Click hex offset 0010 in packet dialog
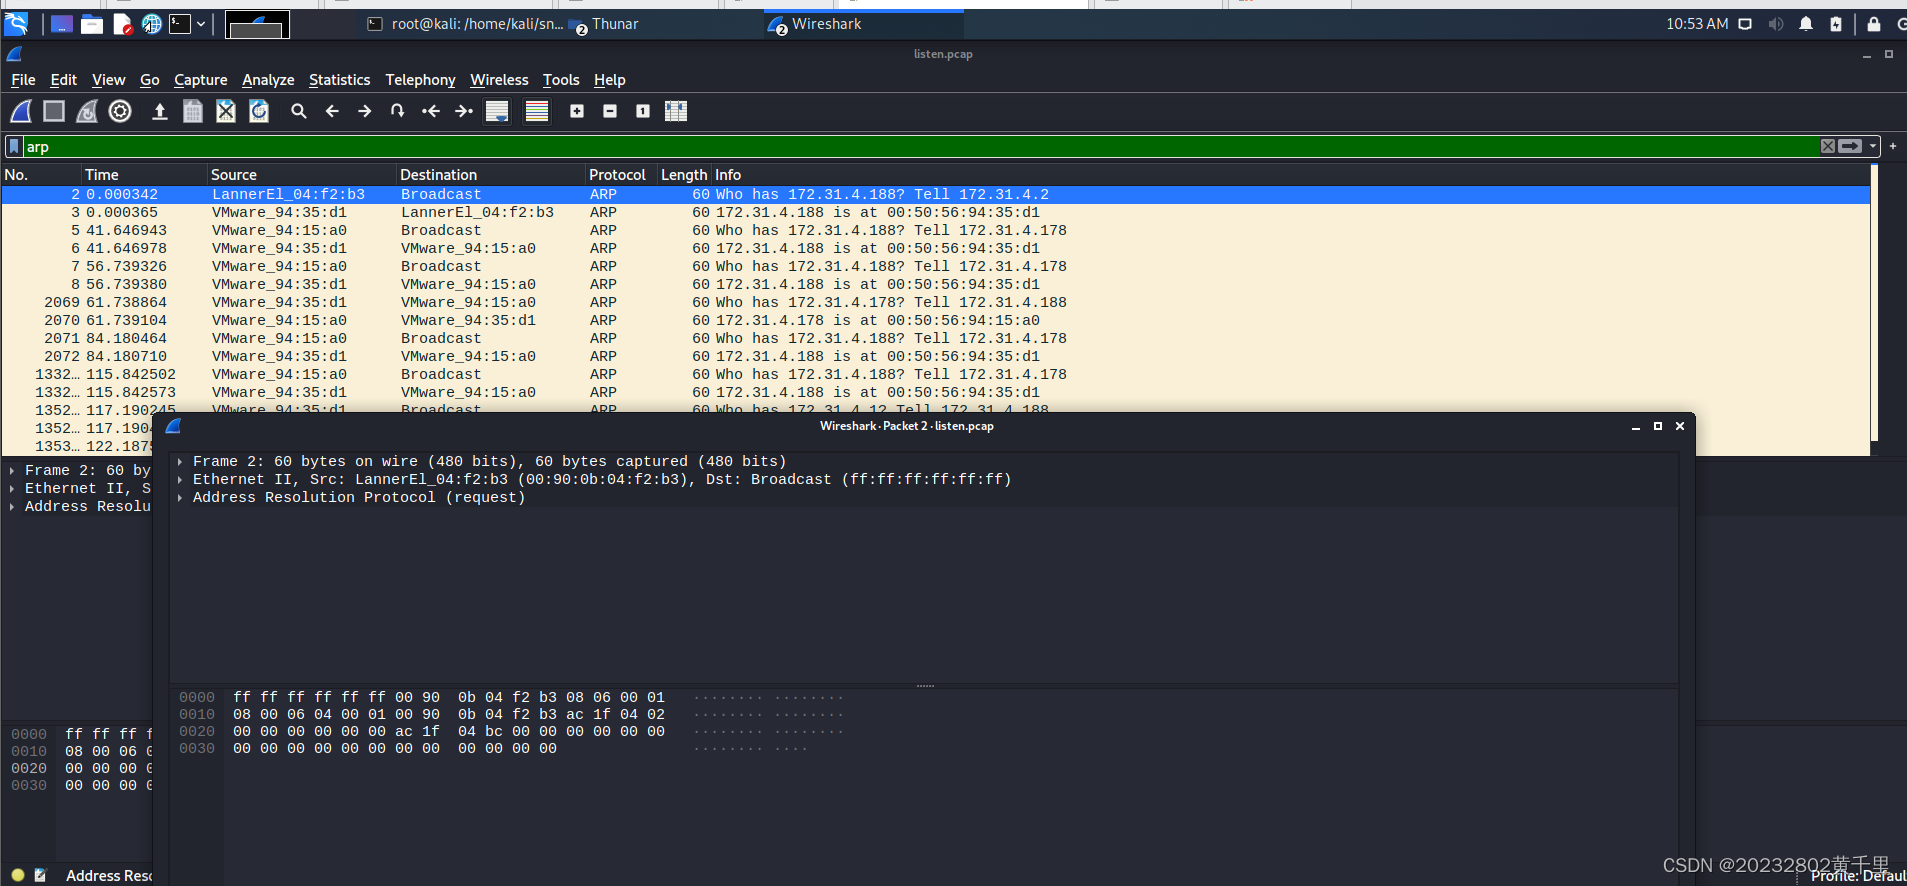The image size is (1907, 886). pos(197,715)
